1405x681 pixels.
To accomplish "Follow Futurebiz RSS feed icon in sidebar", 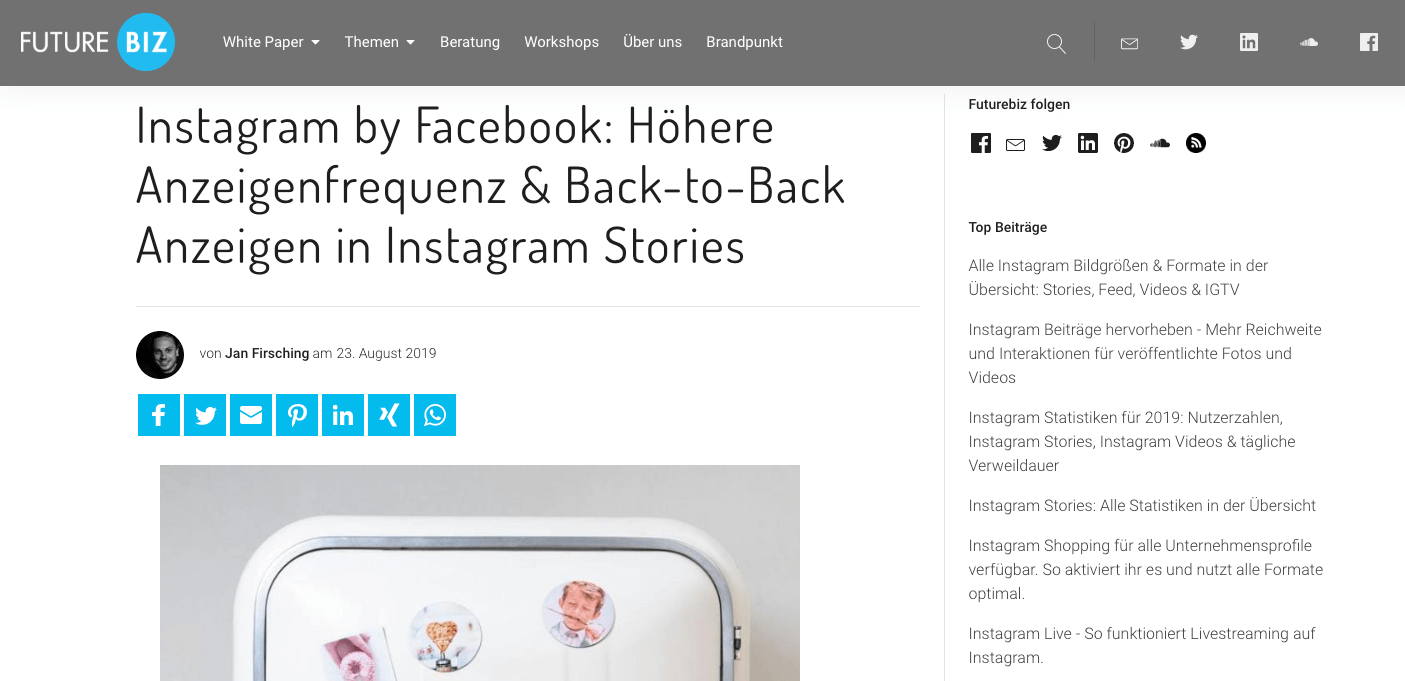I will click(x=1196, y=143).
